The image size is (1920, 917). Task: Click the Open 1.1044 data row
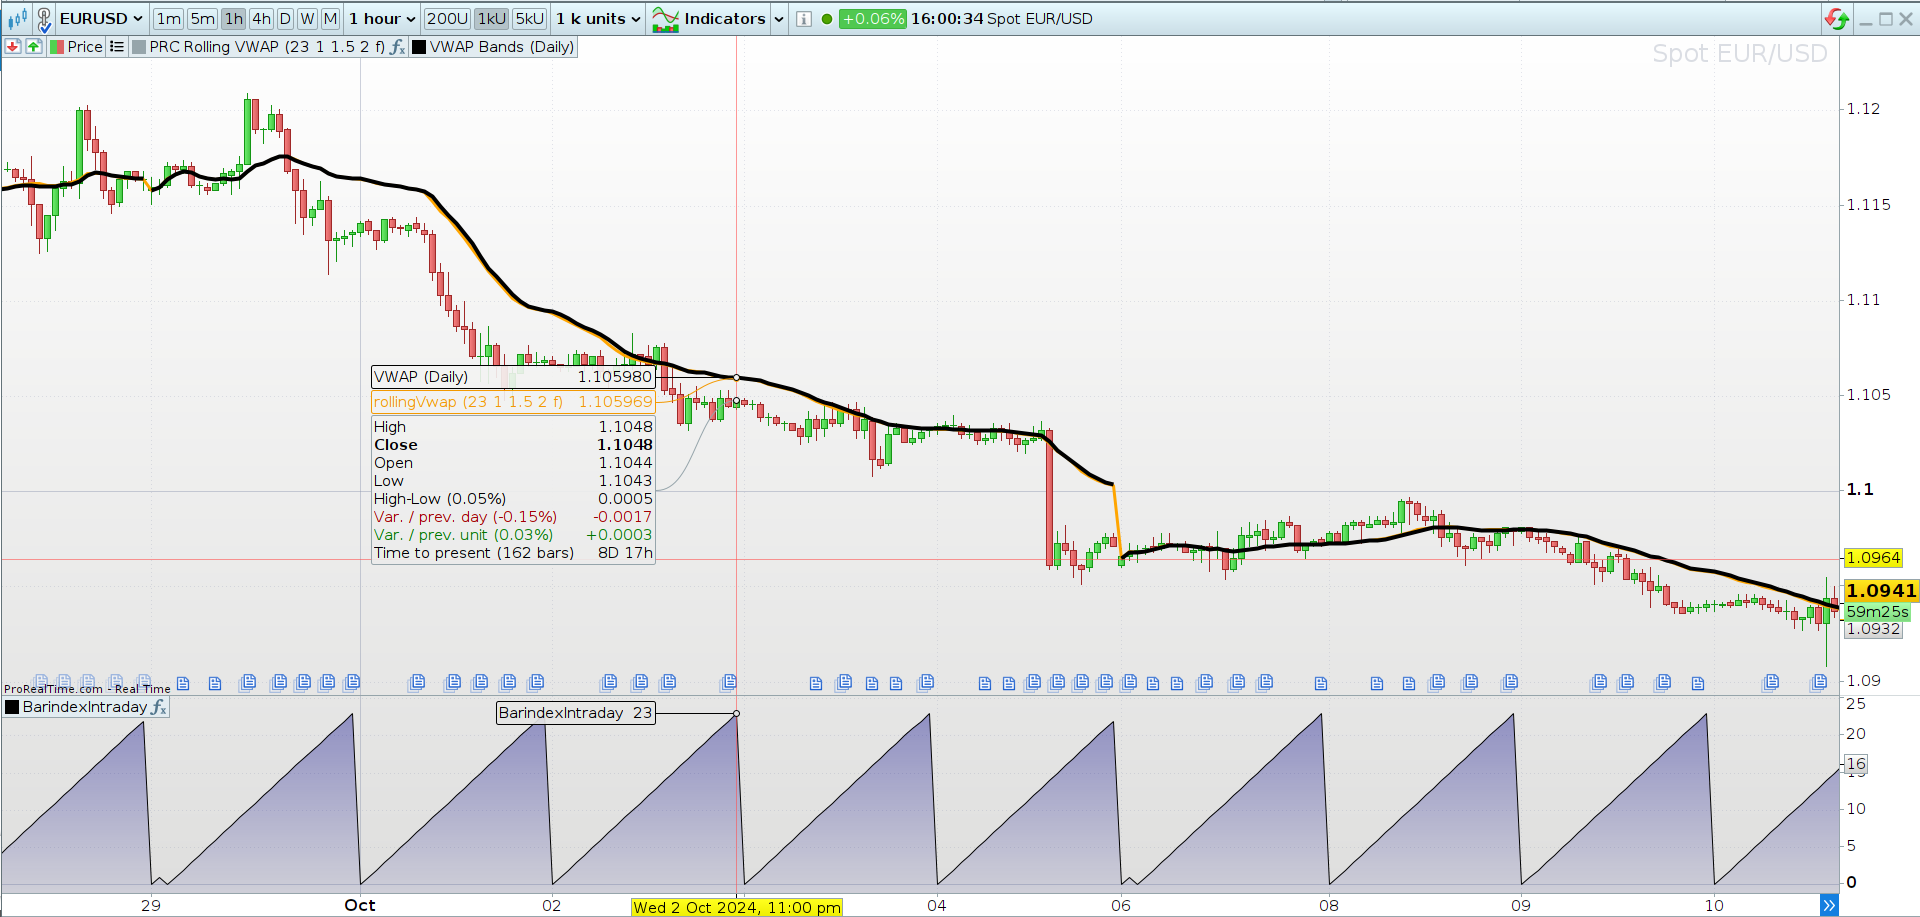(513, 463)
